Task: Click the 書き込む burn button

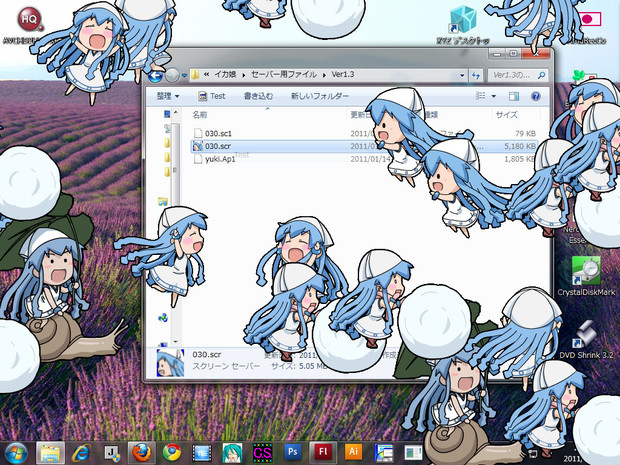Action: (259, 96)
